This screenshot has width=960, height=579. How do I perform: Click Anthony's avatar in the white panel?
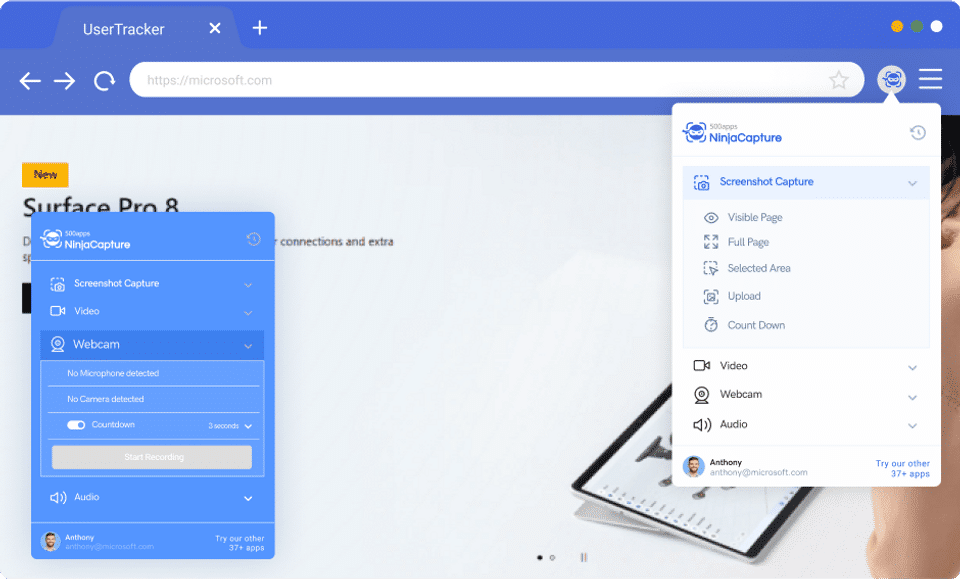694,467
